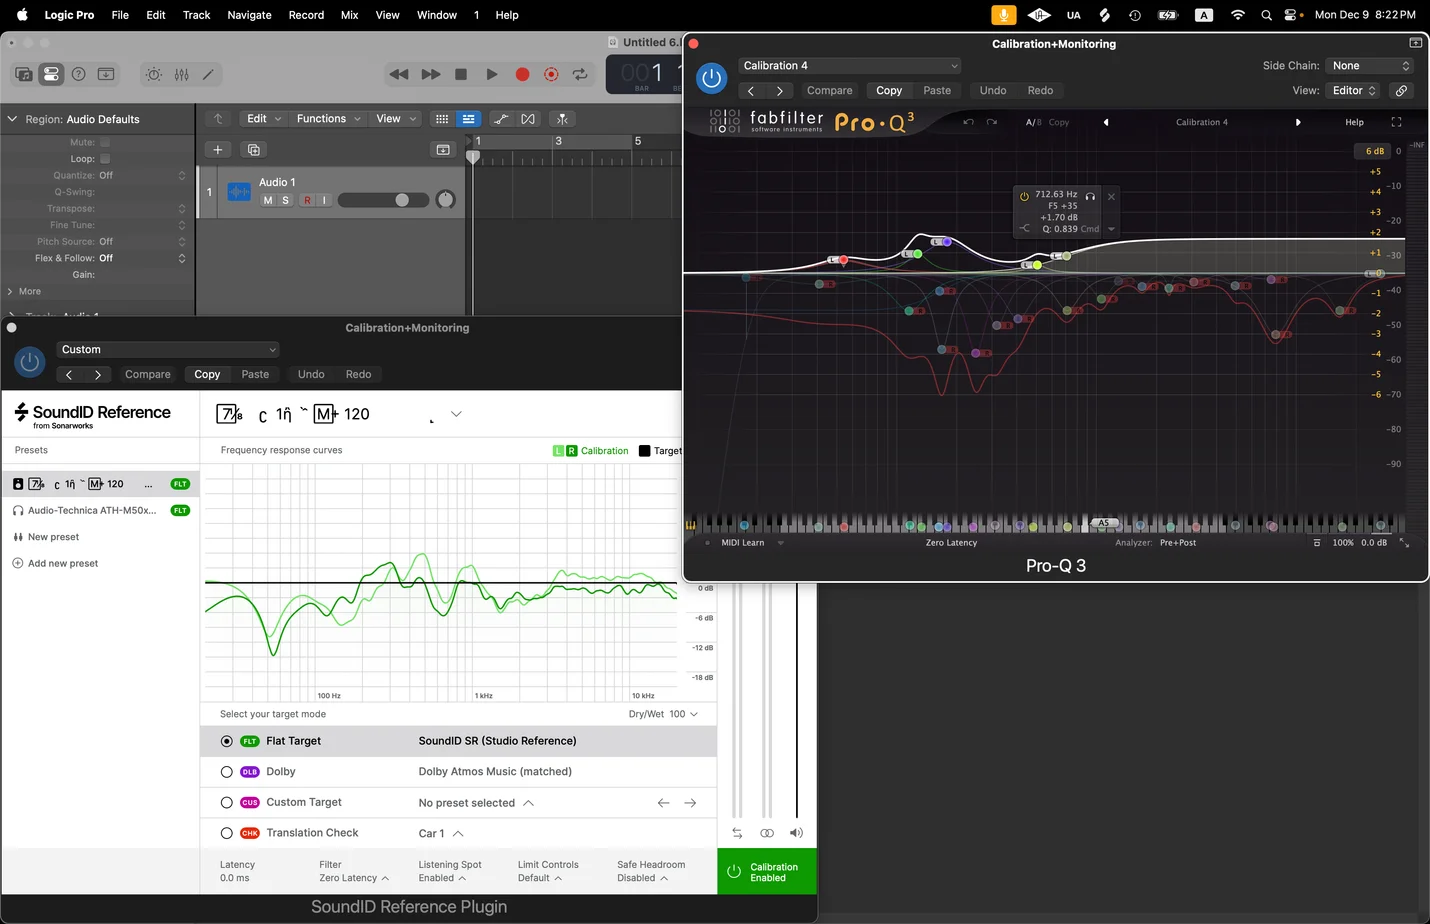
Task: Open the Record menu
Action: pos(306,15)
